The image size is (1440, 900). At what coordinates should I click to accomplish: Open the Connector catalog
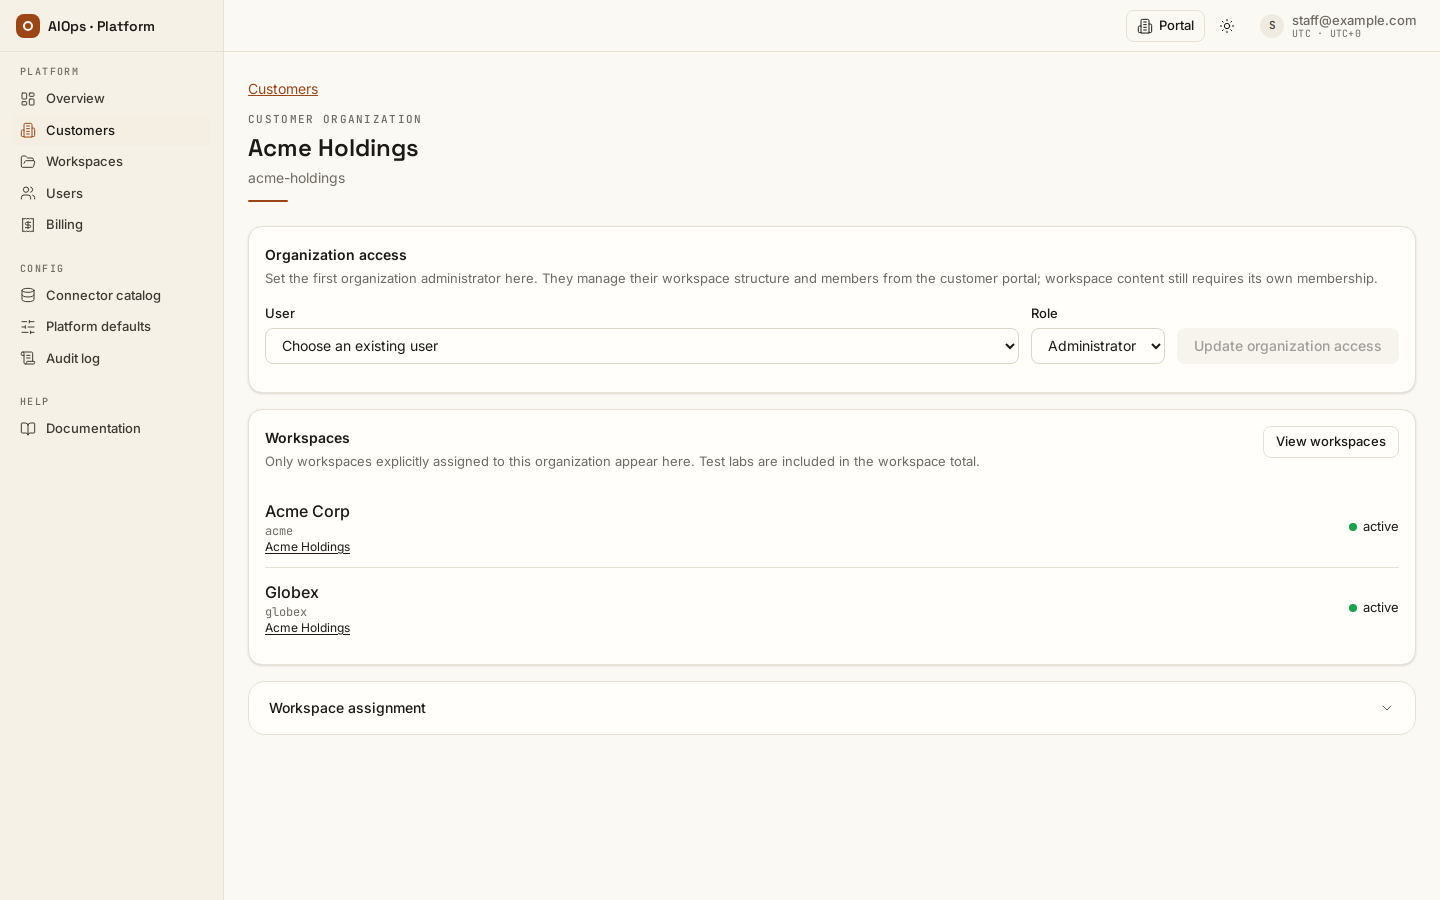click(112, 295)
